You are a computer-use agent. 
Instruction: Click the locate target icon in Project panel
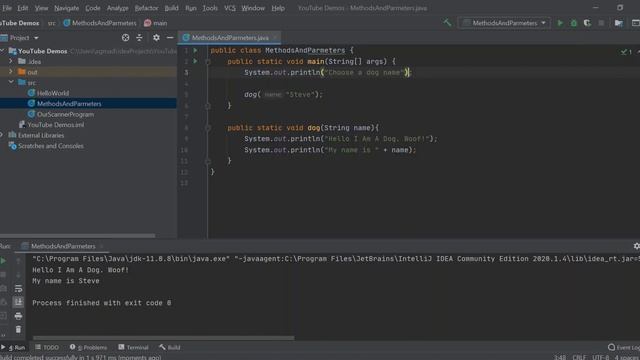pos(125,38)
